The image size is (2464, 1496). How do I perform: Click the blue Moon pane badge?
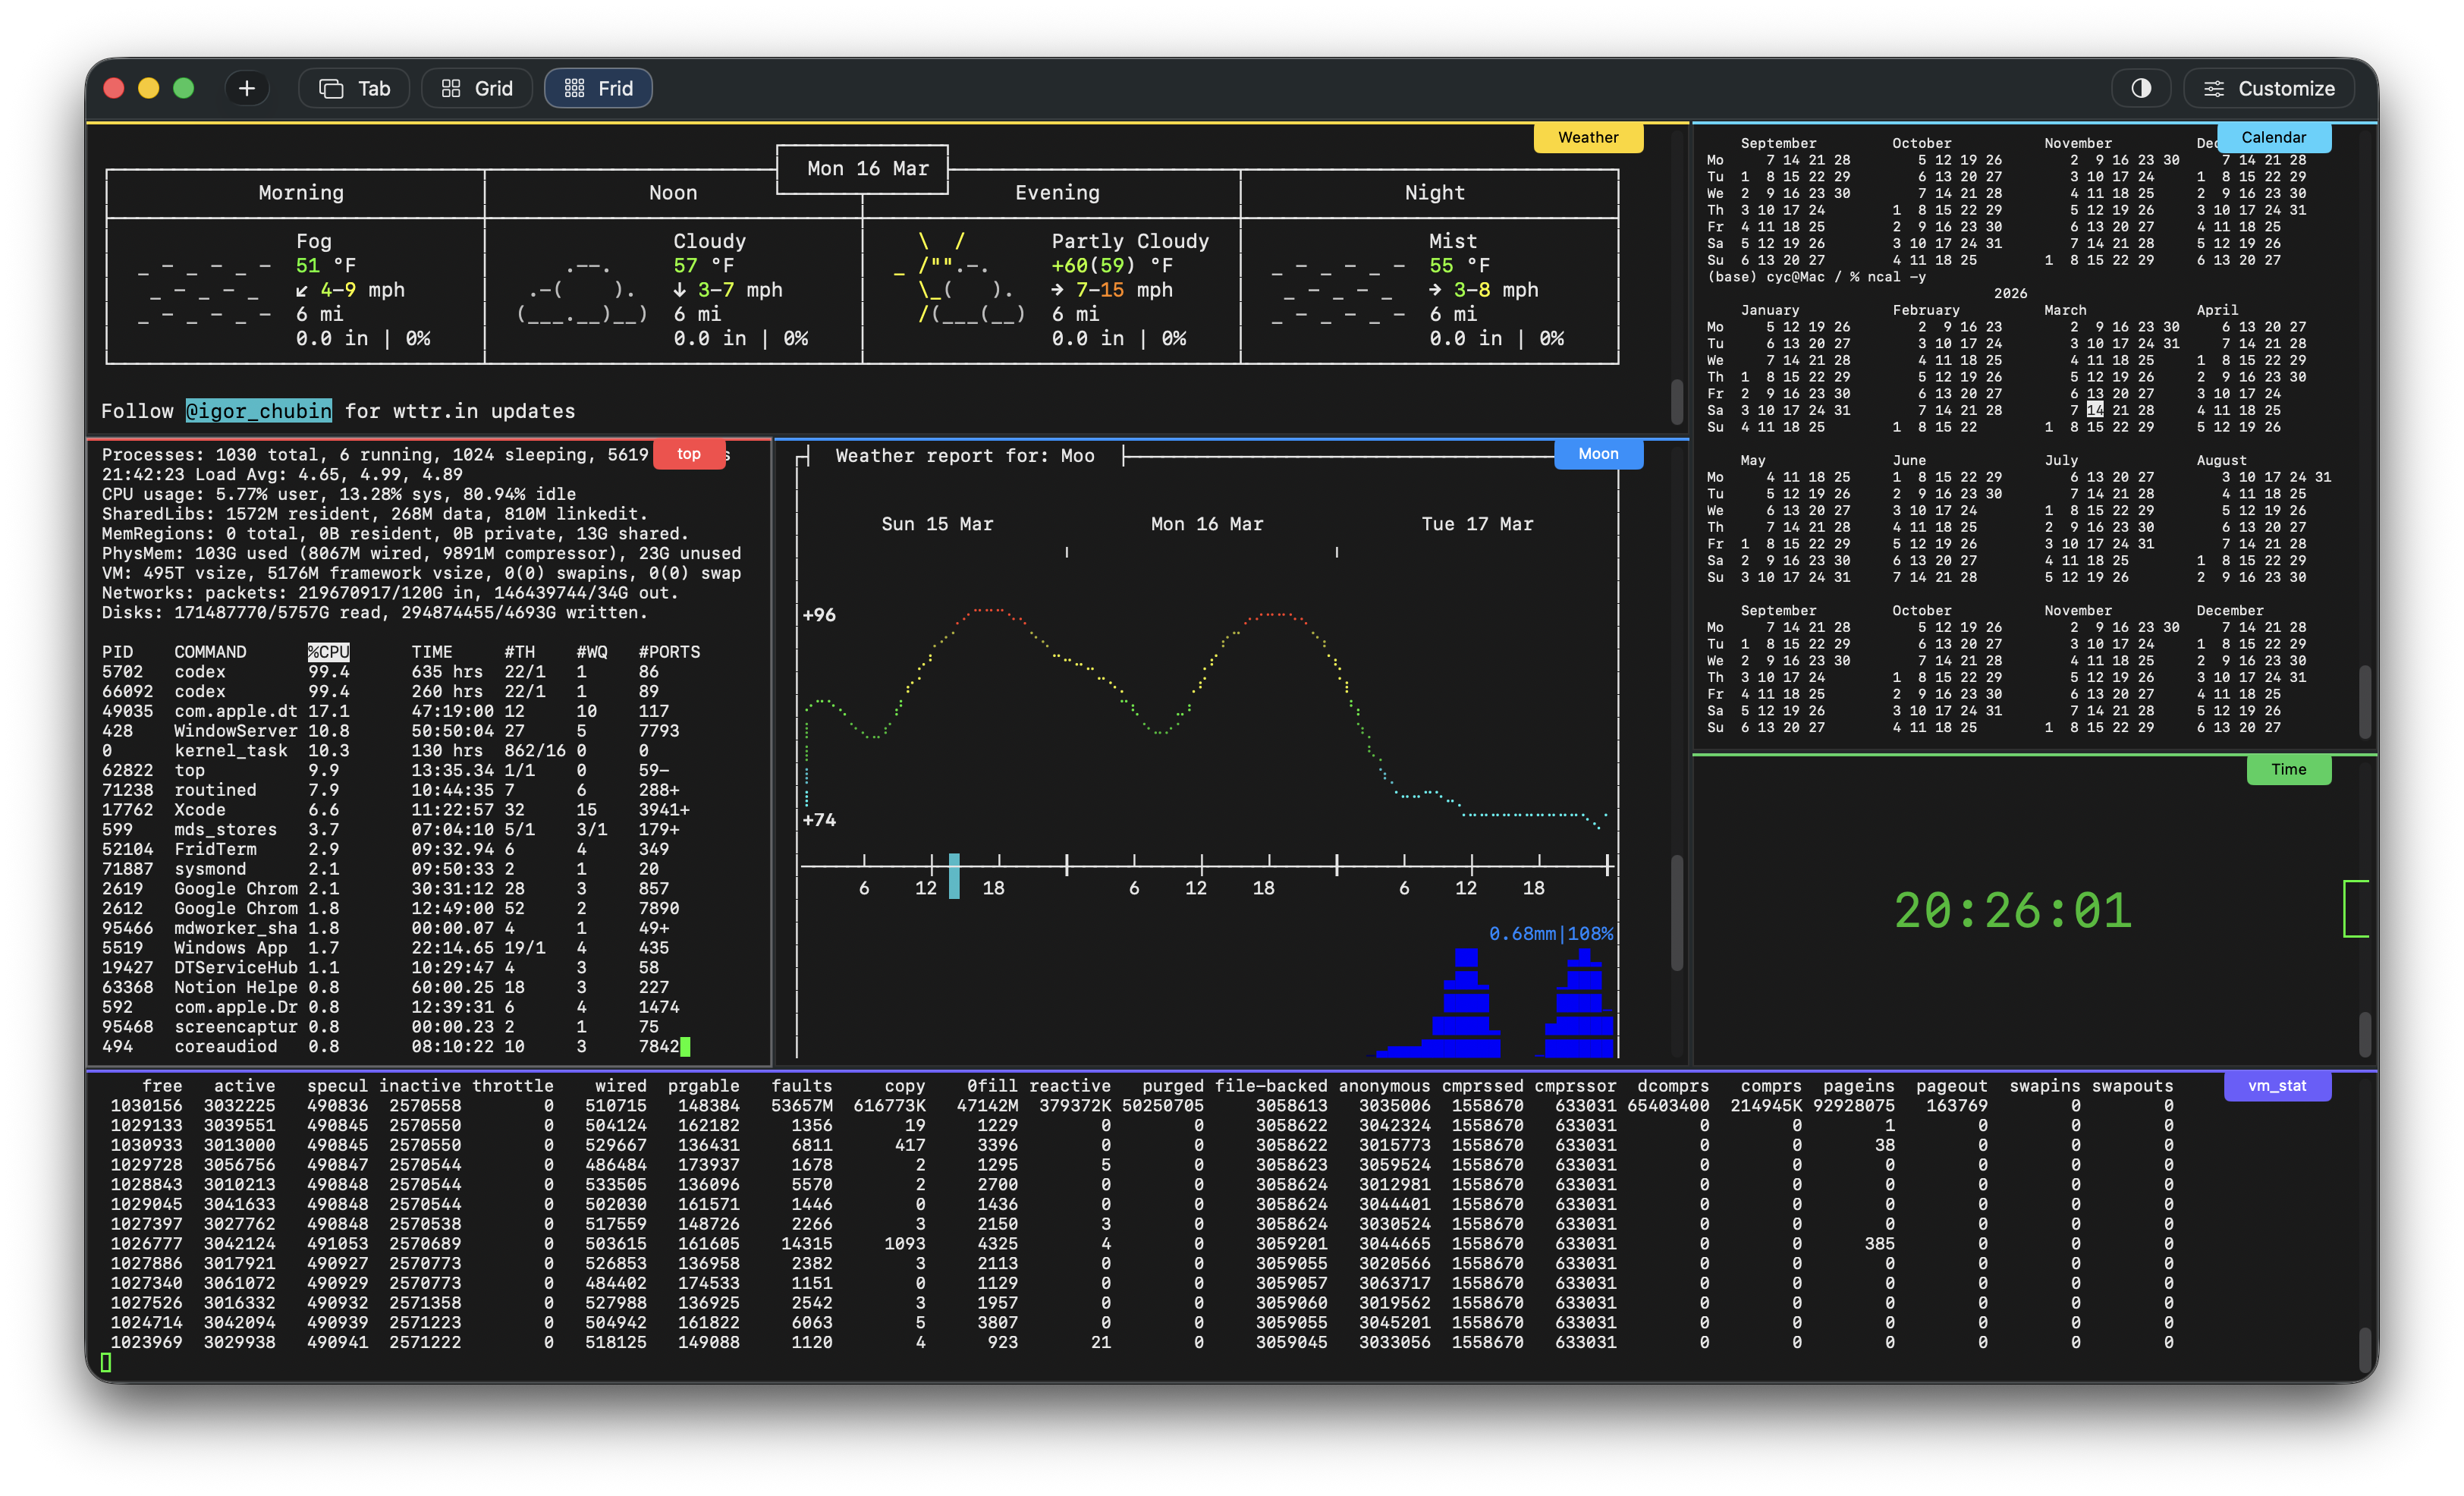coord(1597,454)
